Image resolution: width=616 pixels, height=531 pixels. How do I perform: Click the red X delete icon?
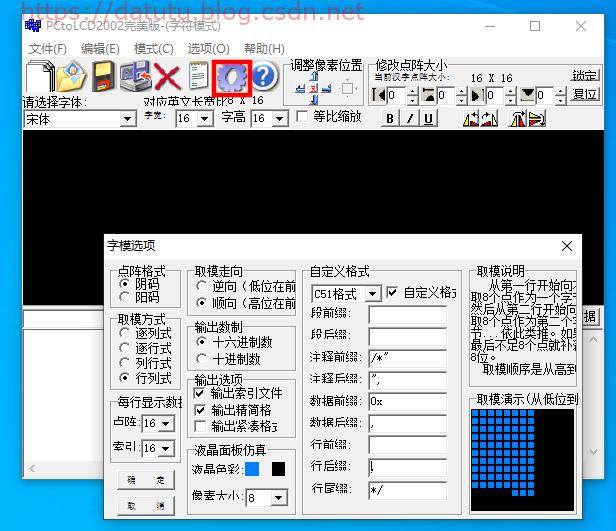pos(166,76)
